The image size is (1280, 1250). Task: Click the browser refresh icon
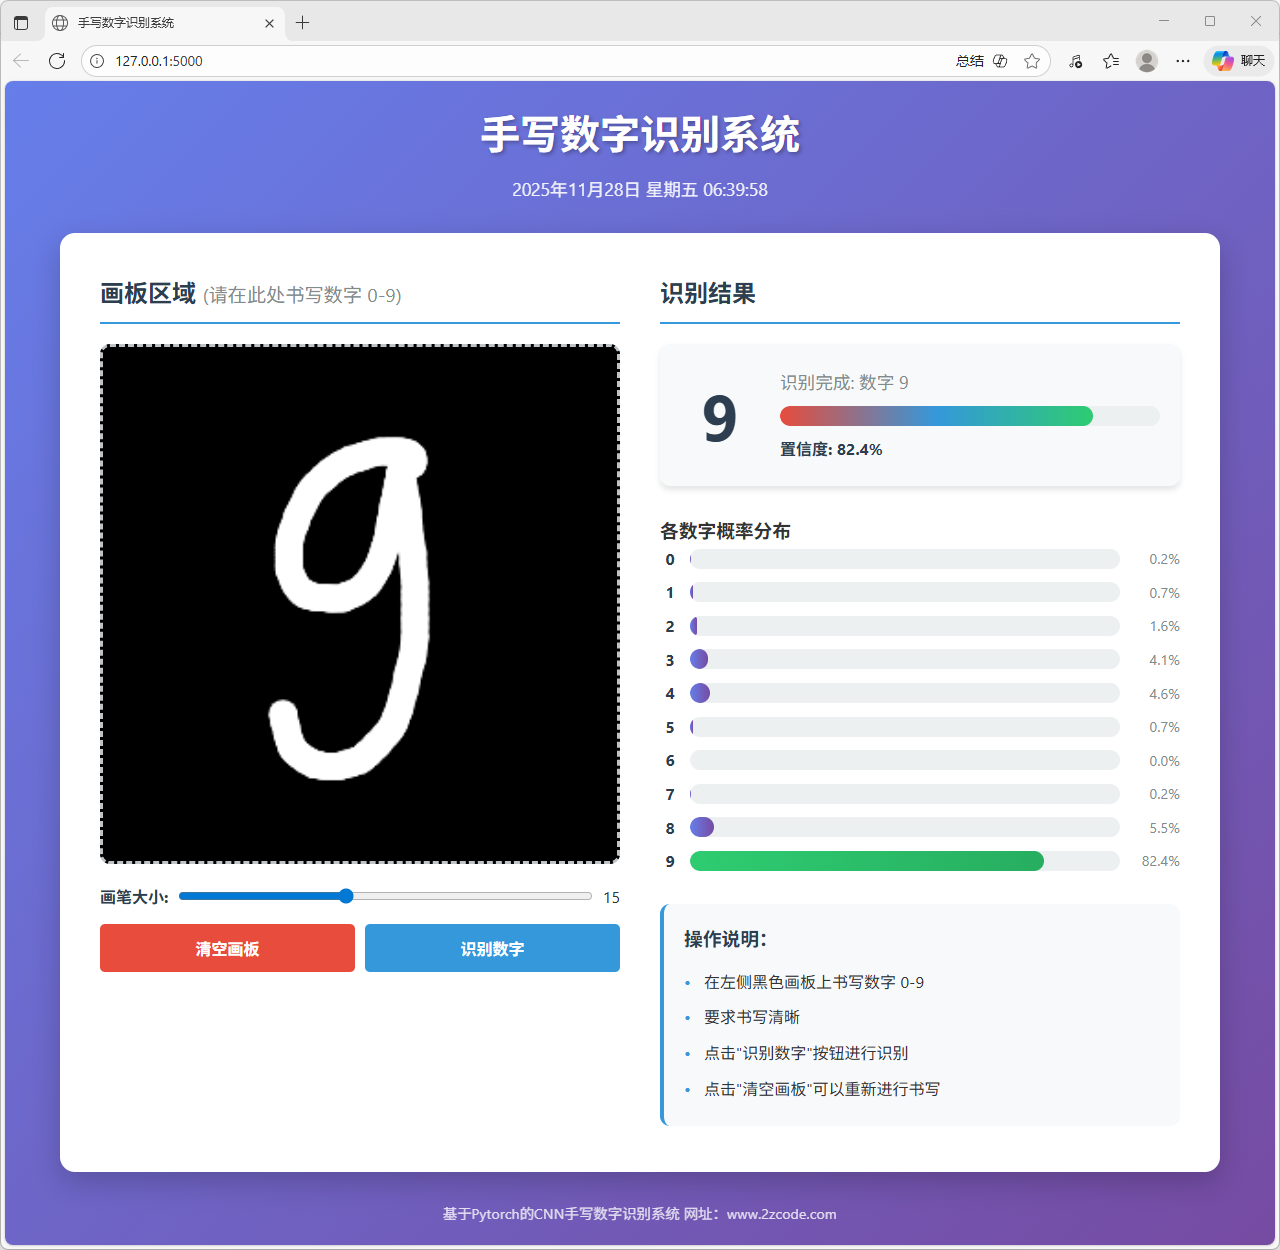(57, 61)
